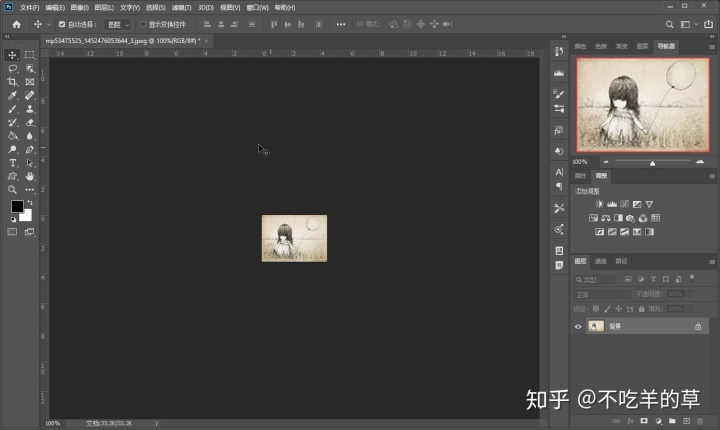This screenshot has height=430, width=720.
Task: Open Move tool preset dropdown arrow
Action: tap(49, 25)
